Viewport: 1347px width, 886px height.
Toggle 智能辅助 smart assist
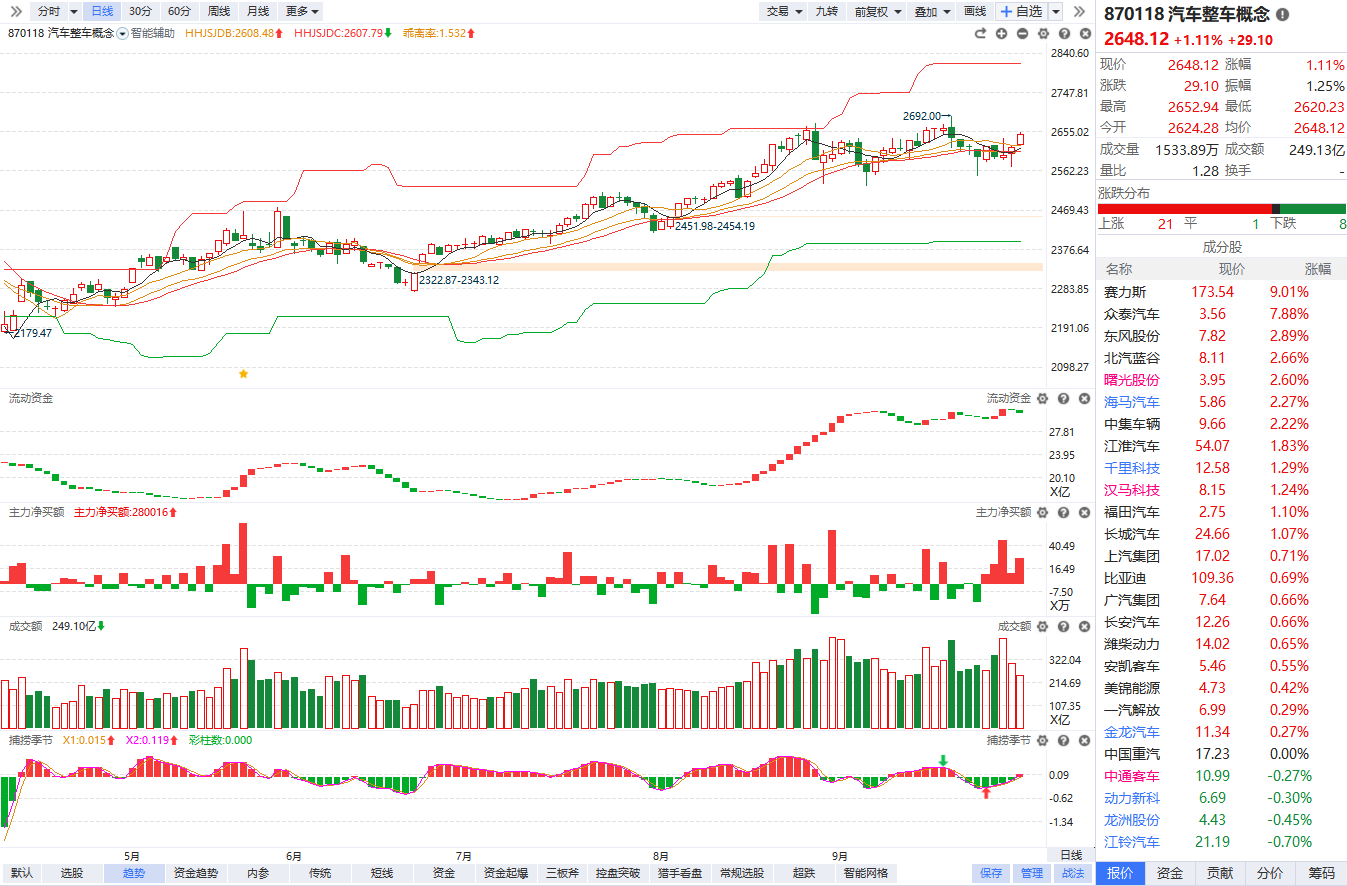153,33
